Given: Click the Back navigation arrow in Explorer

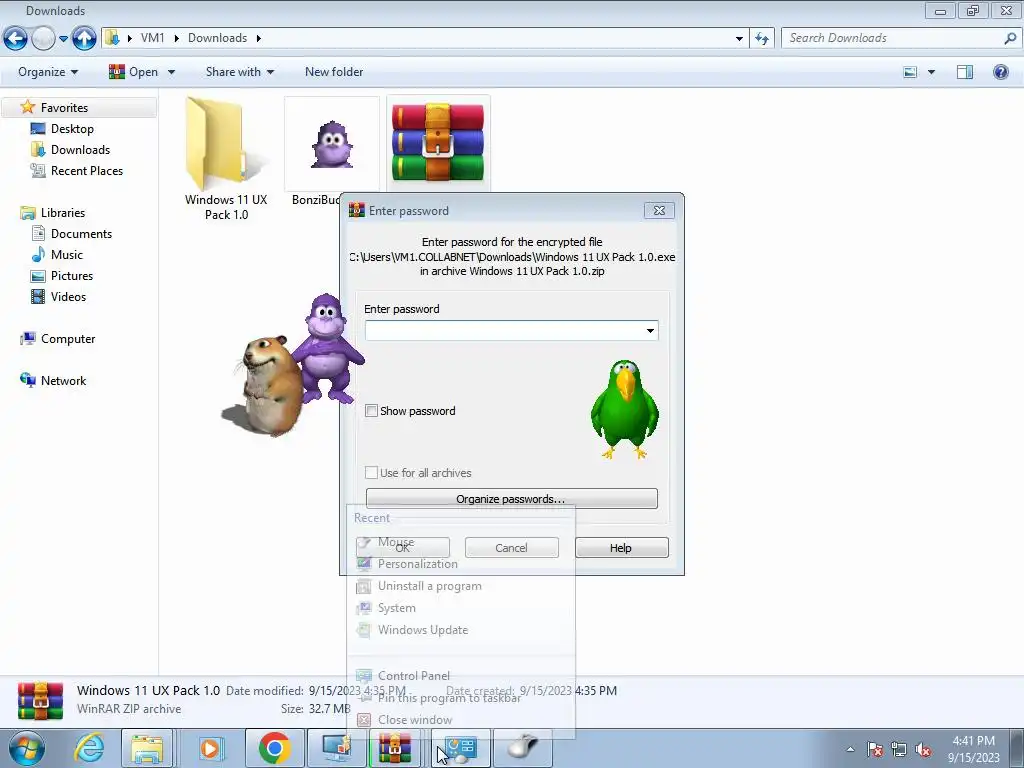Looking at the screenshot, I should pyautogui.click(x=16, y=39).
